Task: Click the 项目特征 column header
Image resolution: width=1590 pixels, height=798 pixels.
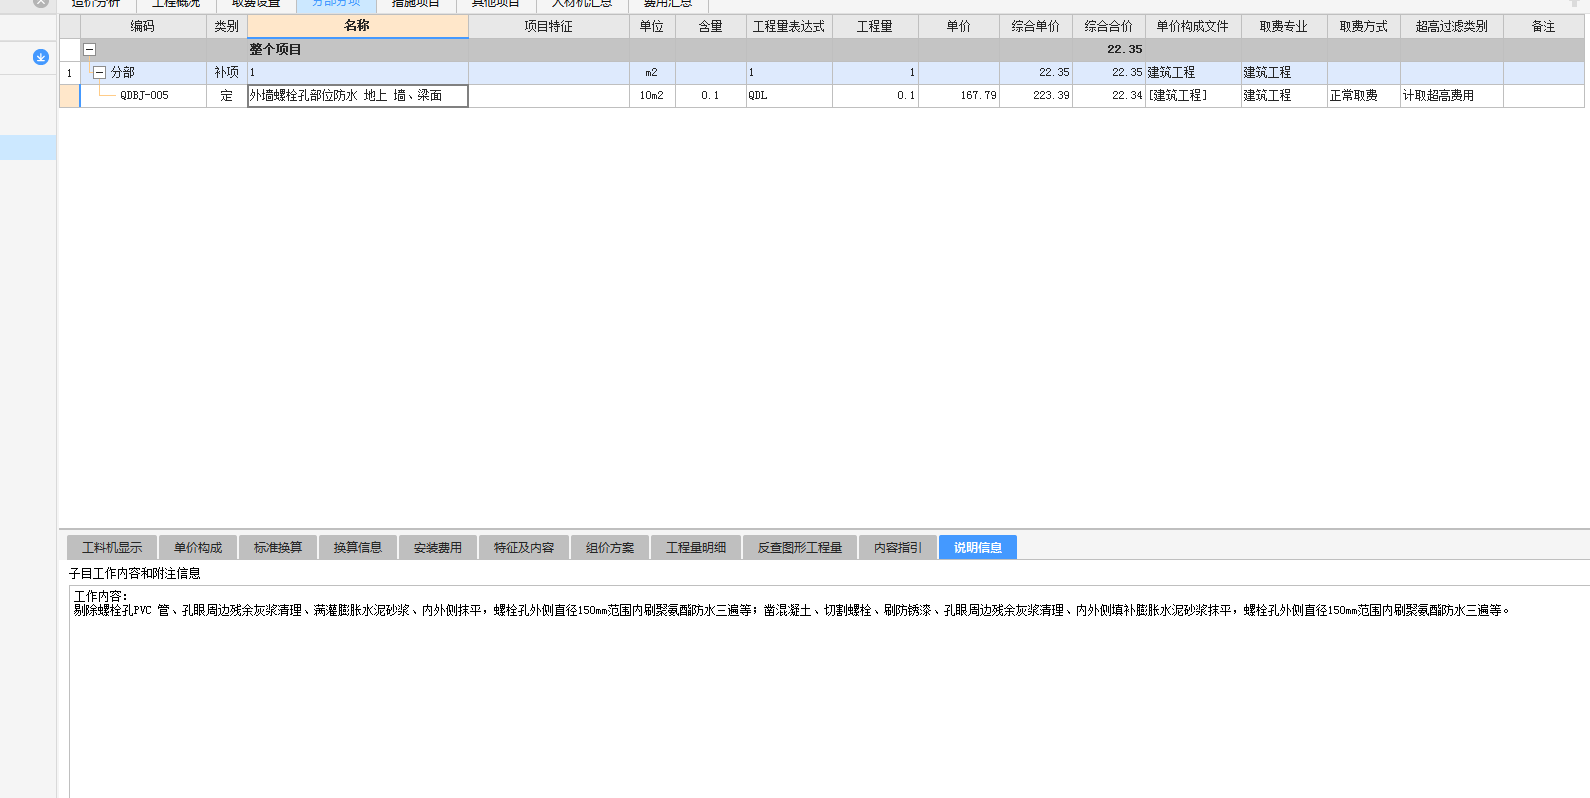Action: point(549,26)
